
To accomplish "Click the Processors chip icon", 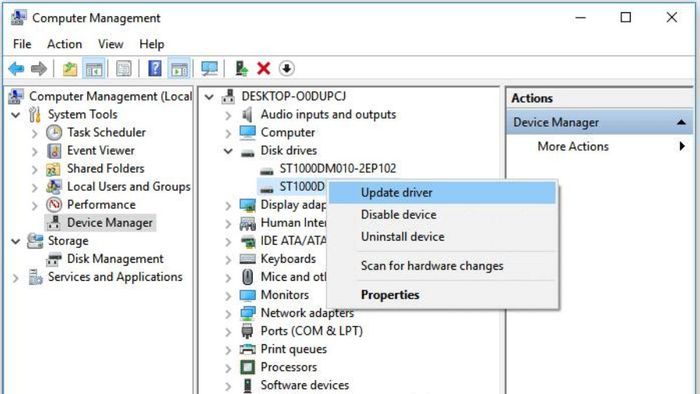I will [x=247, y=367].
